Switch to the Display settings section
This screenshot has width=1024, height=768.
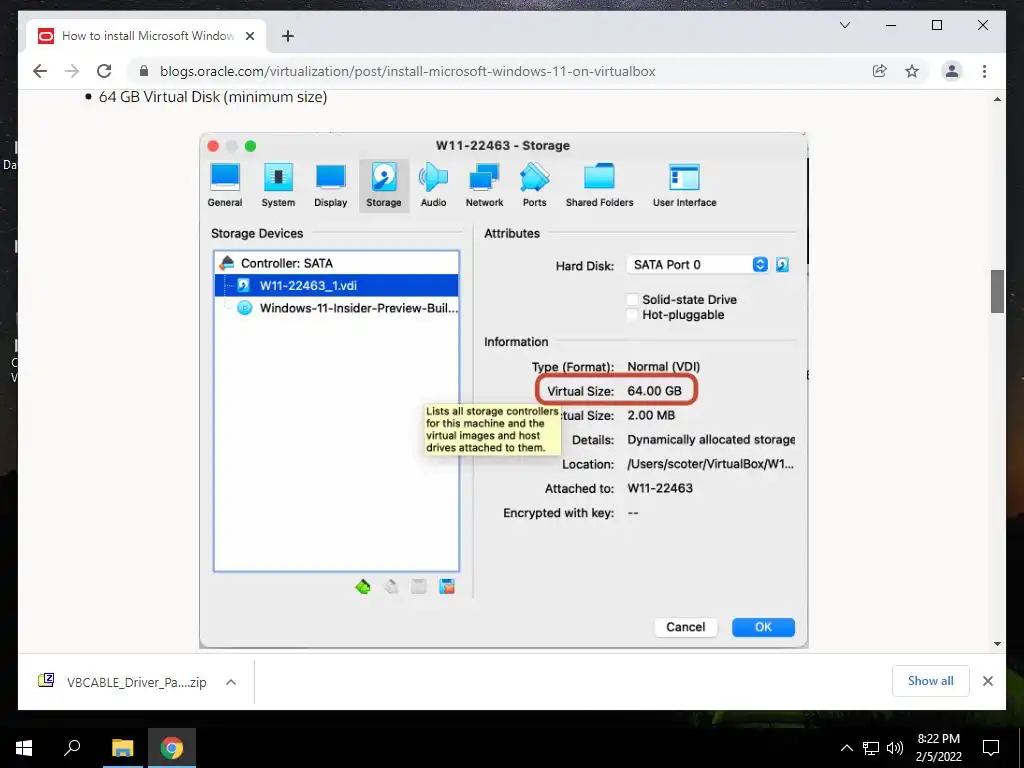coord(330,185)
